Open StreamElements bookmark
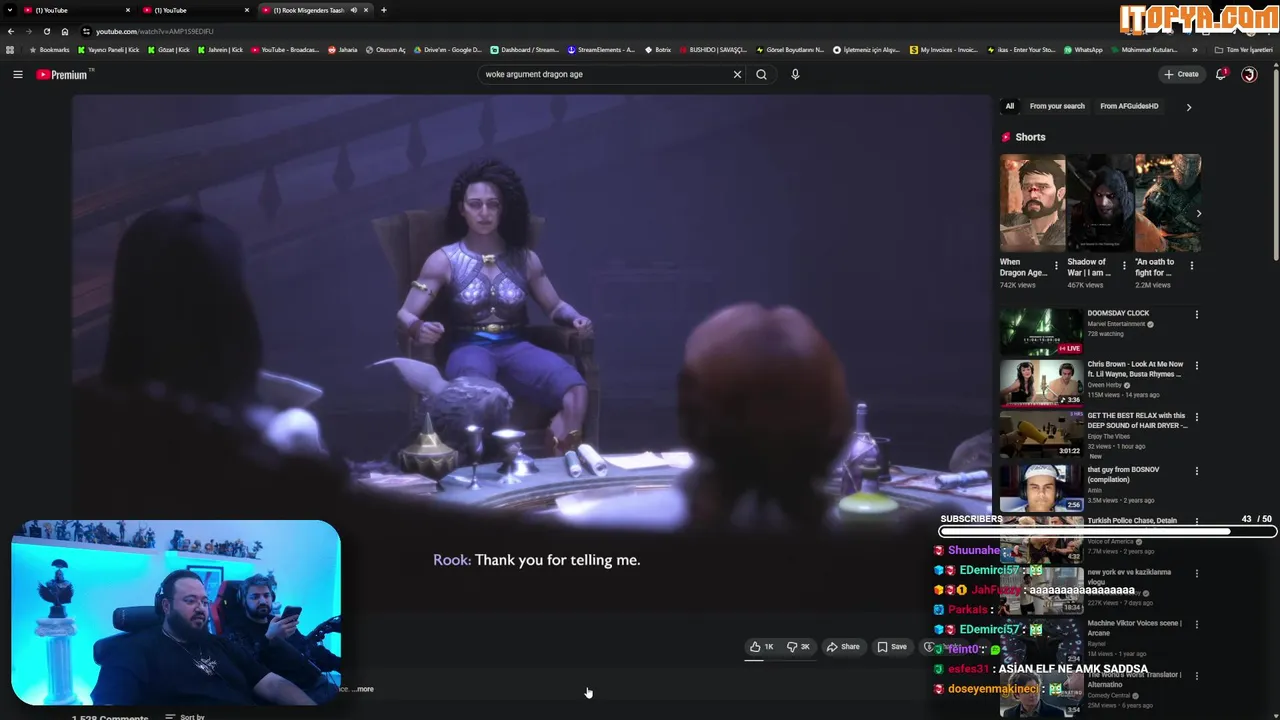This screenshot has height=720, width=1280. (601, 49)
